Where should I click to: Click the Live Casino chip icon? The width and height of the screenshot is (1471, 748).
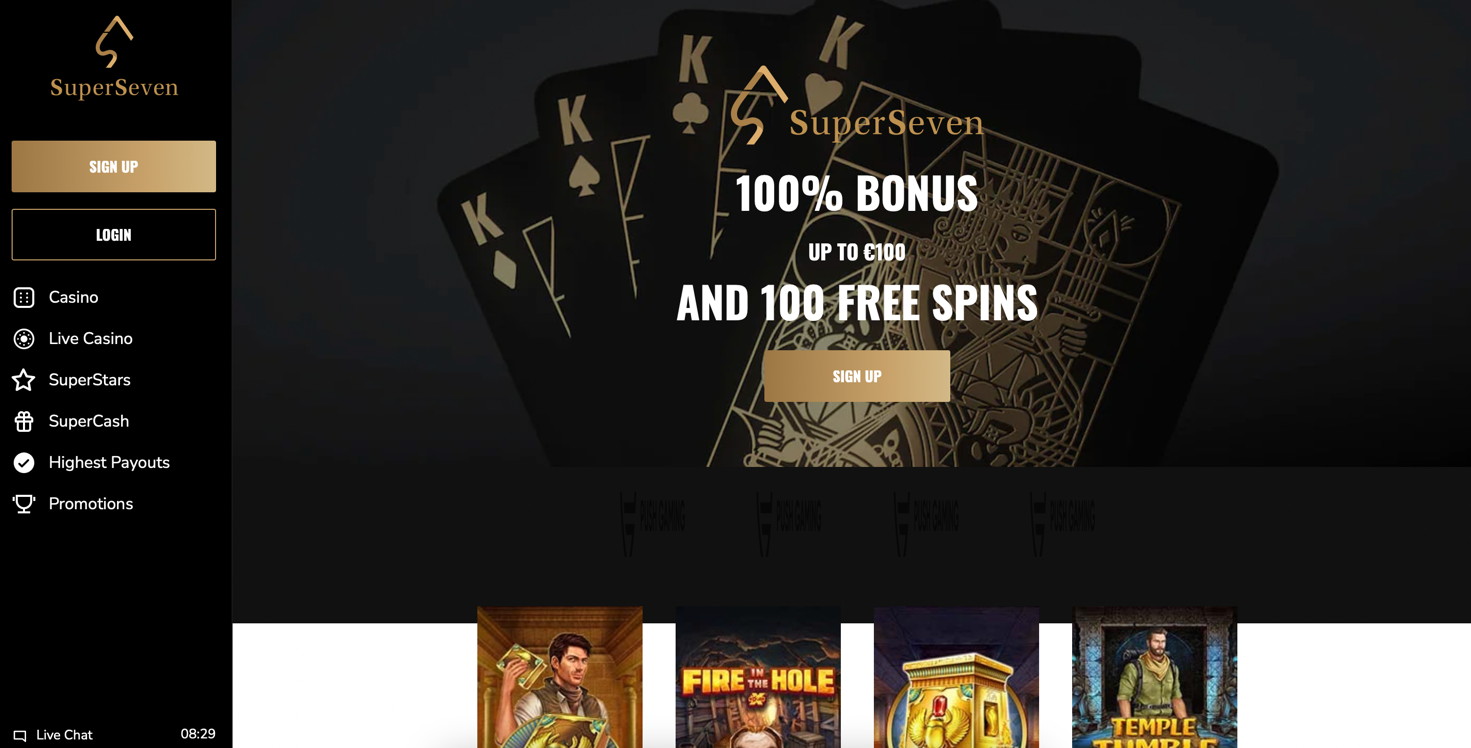[x=24, y=339]
